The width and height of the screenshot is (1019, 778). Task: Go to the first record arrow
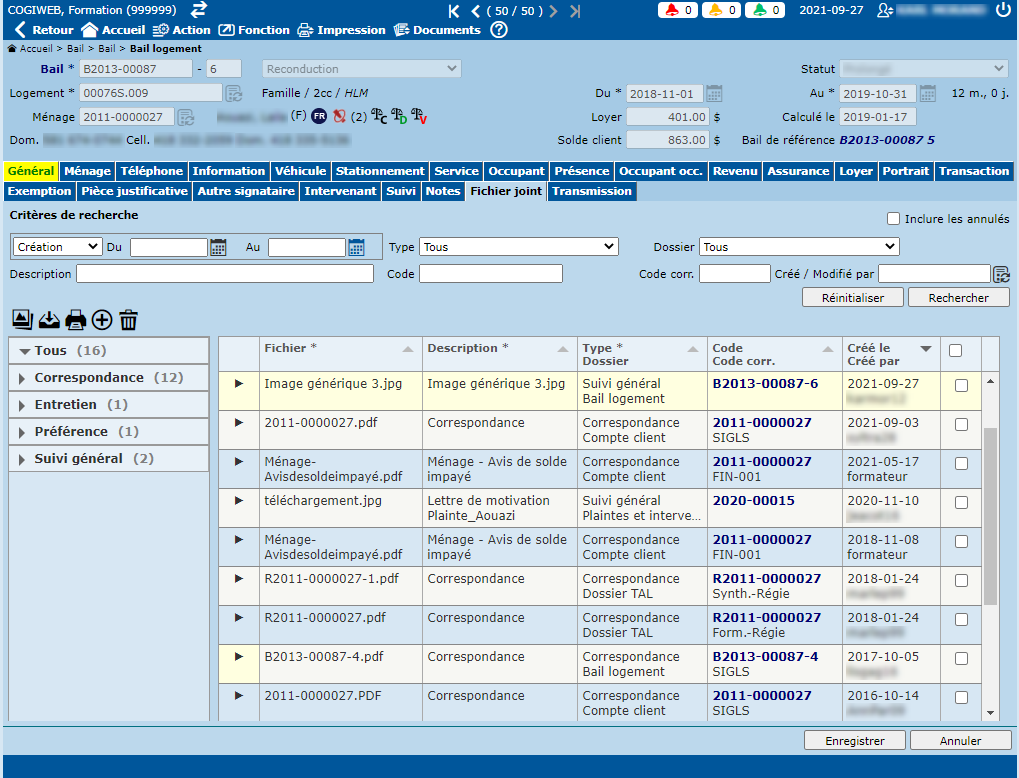click(454, 11)
